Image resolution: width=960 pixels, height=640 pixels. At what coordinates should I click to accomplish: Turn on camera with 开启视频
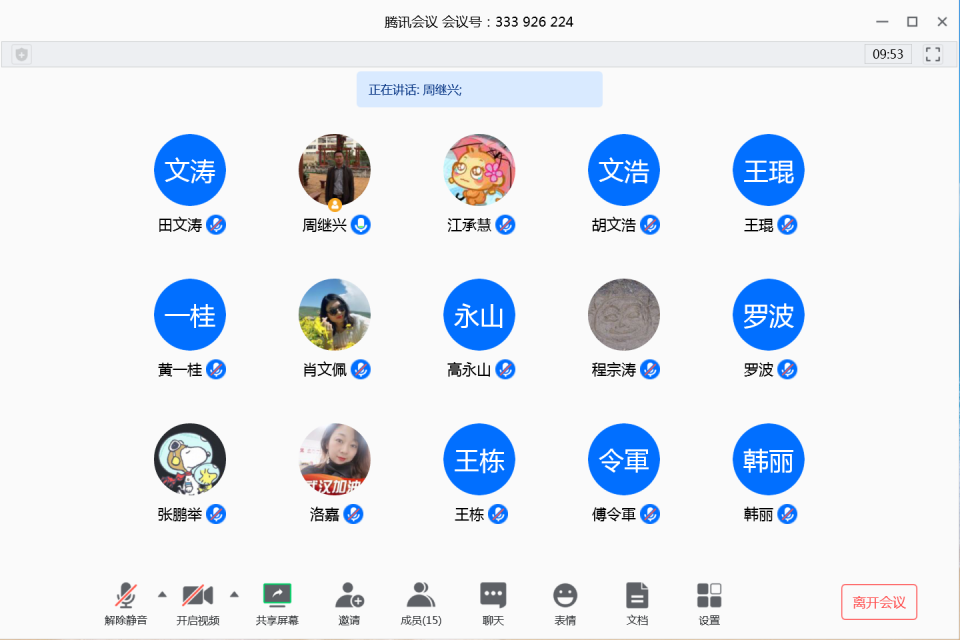198,603
